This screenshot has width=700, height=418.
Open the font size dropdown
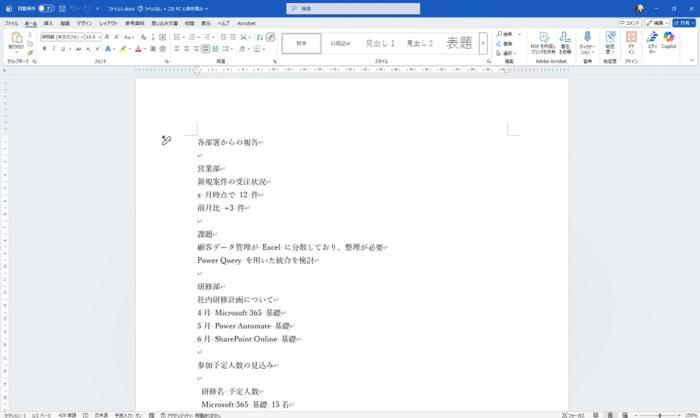click(99, 36)
